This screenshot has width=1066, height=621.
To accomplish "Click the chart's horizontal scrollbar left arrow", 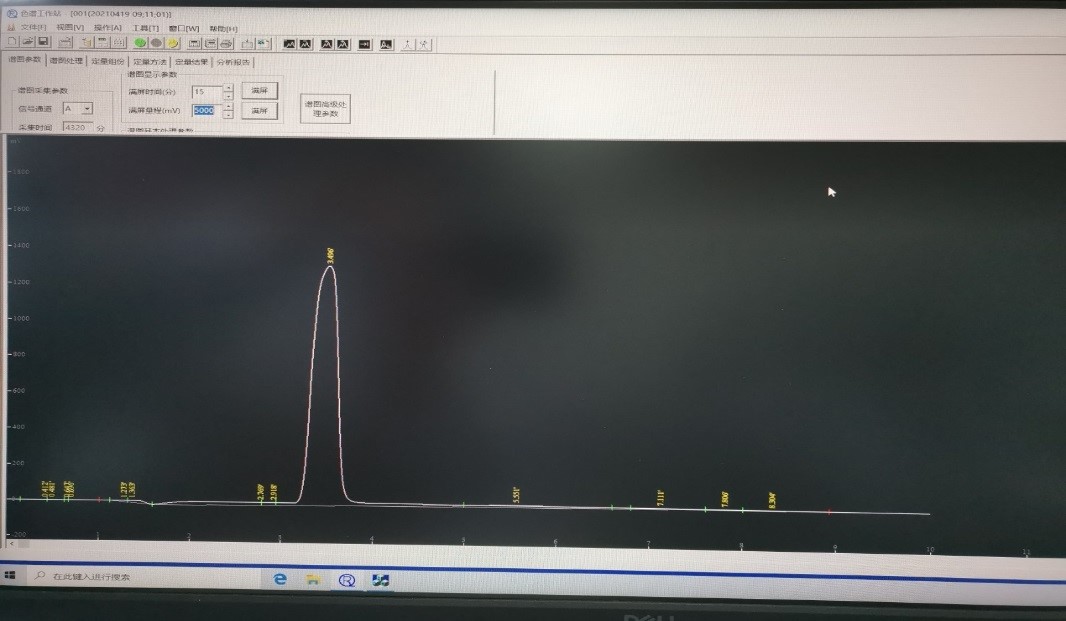I will [11, 544].
